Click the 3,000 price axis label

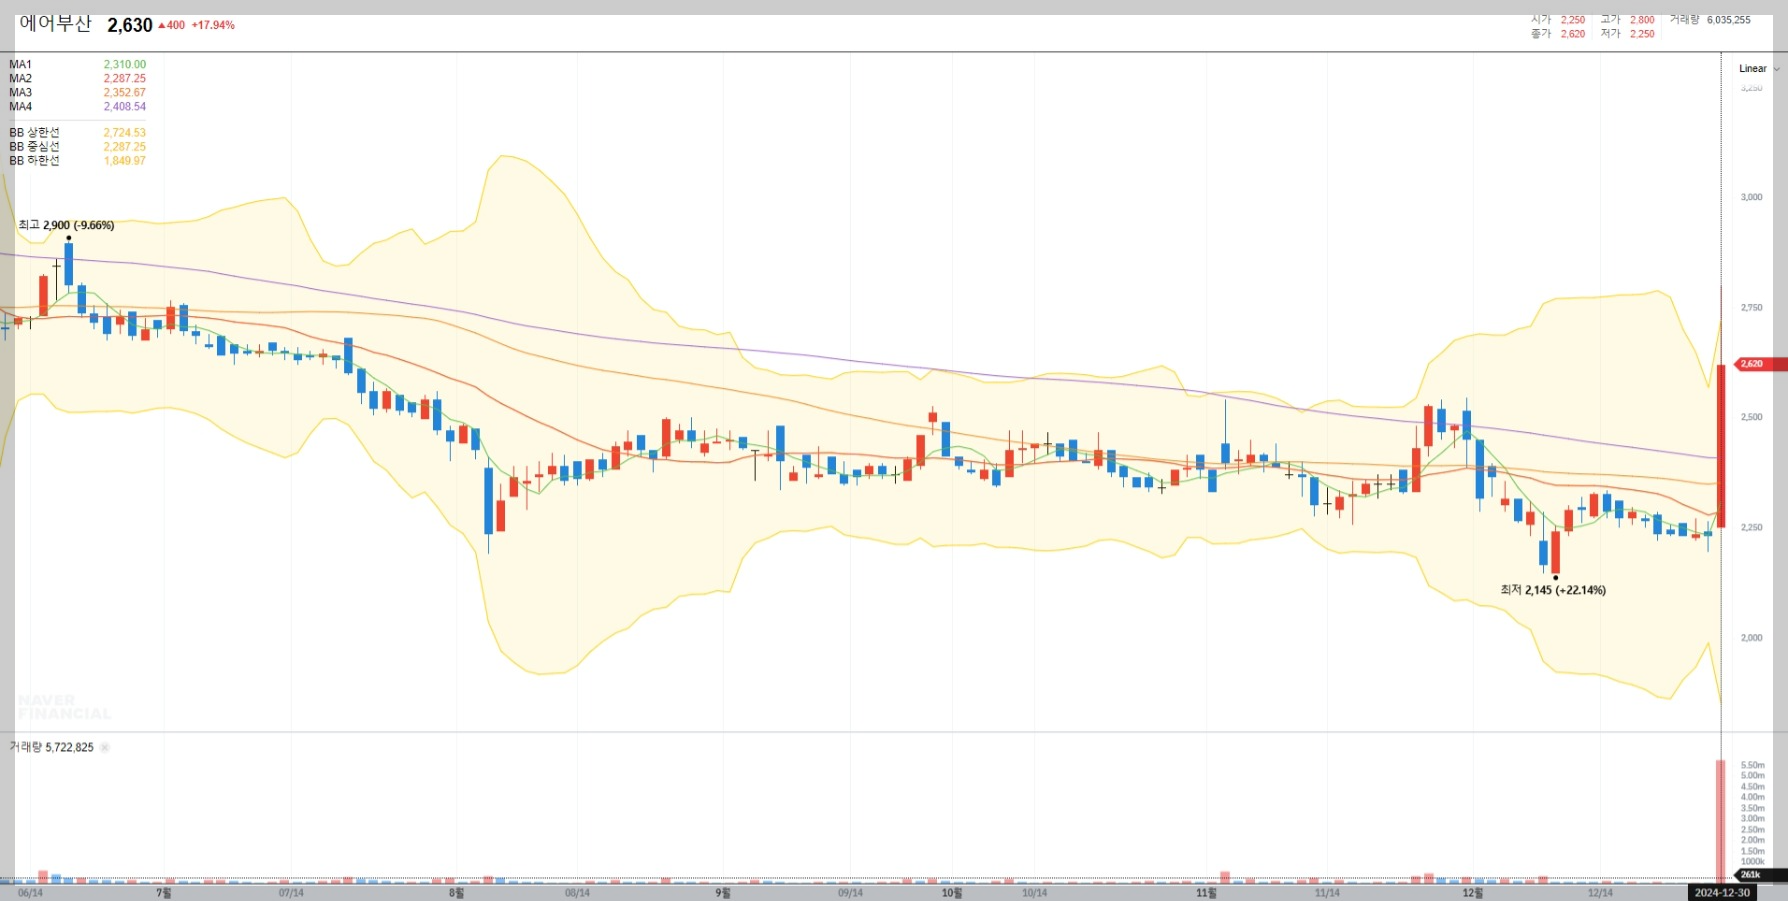[x=1751, y=197]
